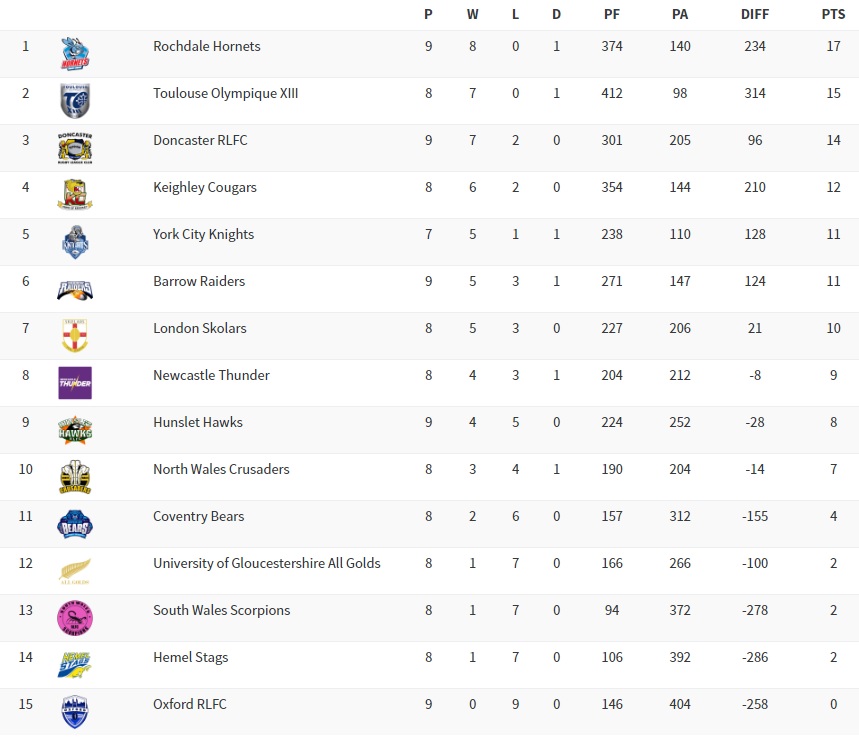This screenshot has width=859, height=745.
Task: Sort standings by DIFF column header
Action: coord(755,14)
